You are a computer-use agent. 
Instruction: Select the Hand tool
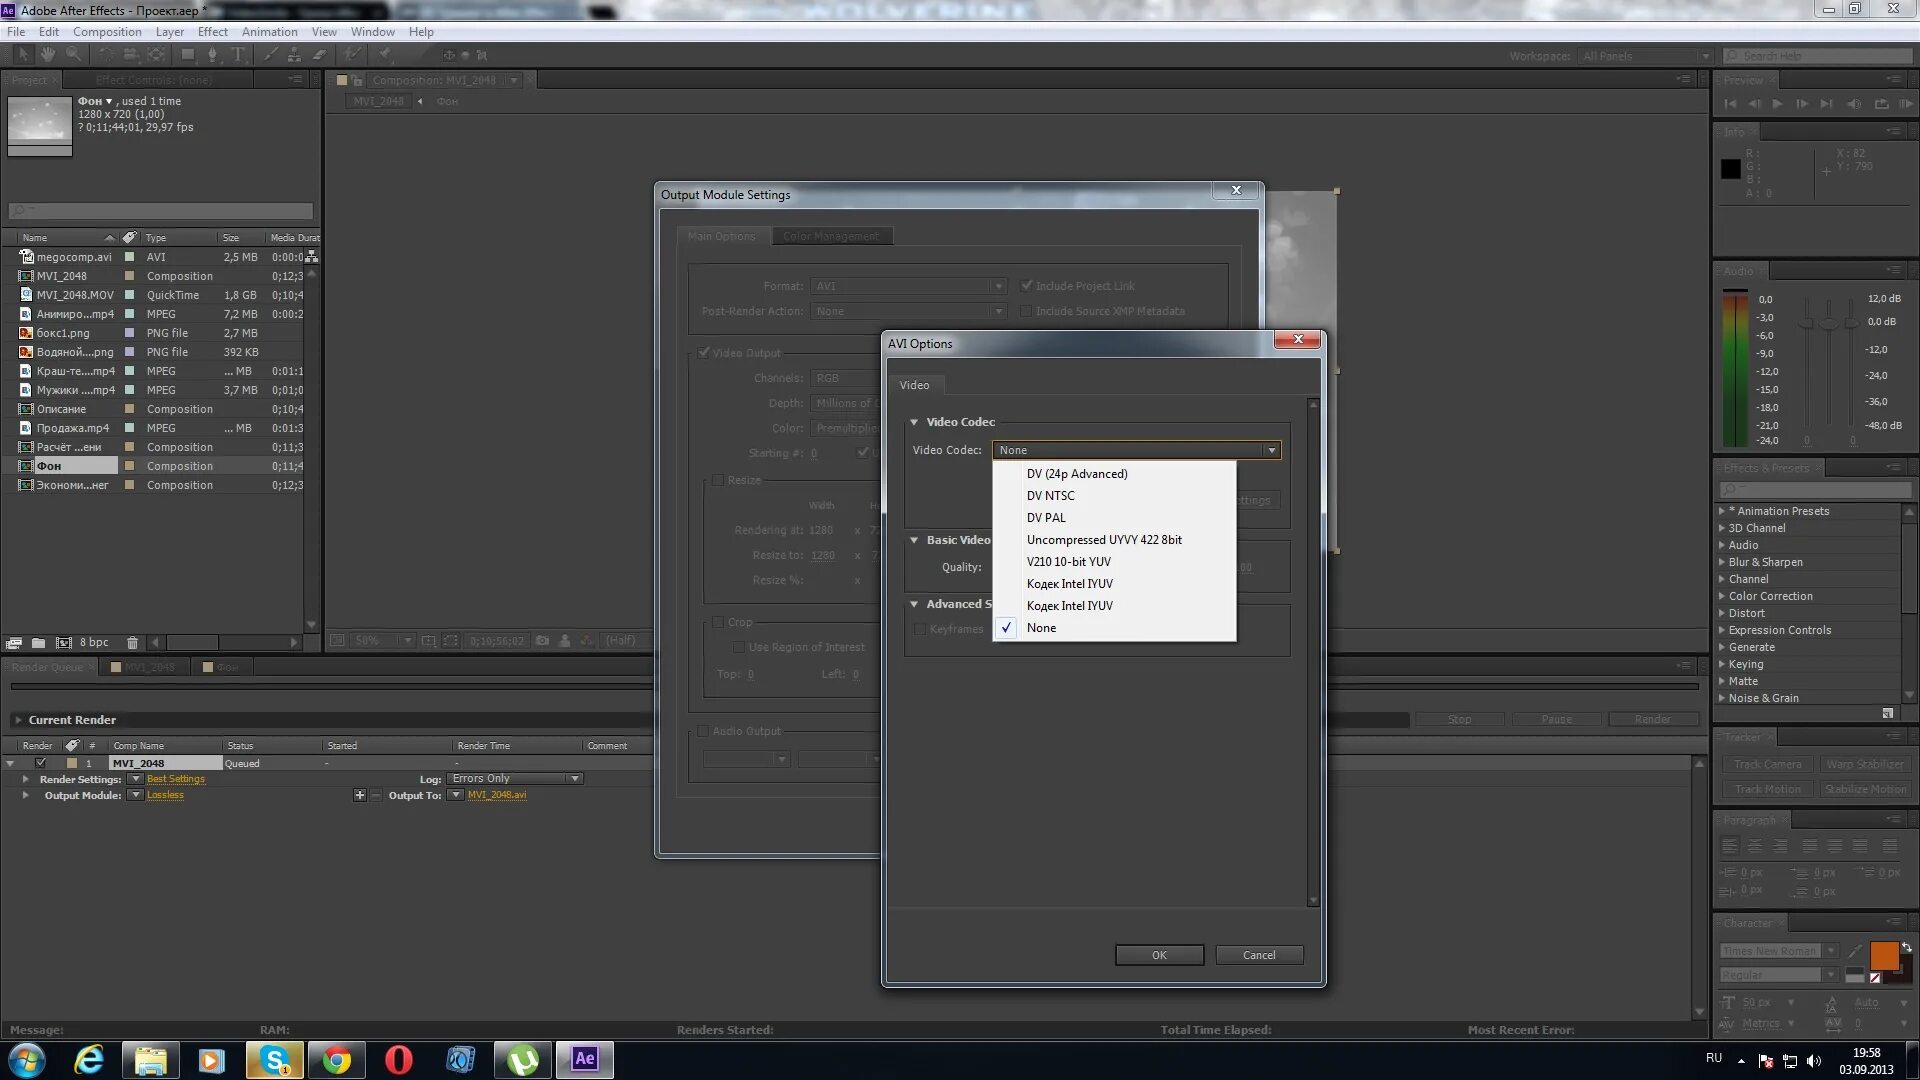[x=47, y=54]
